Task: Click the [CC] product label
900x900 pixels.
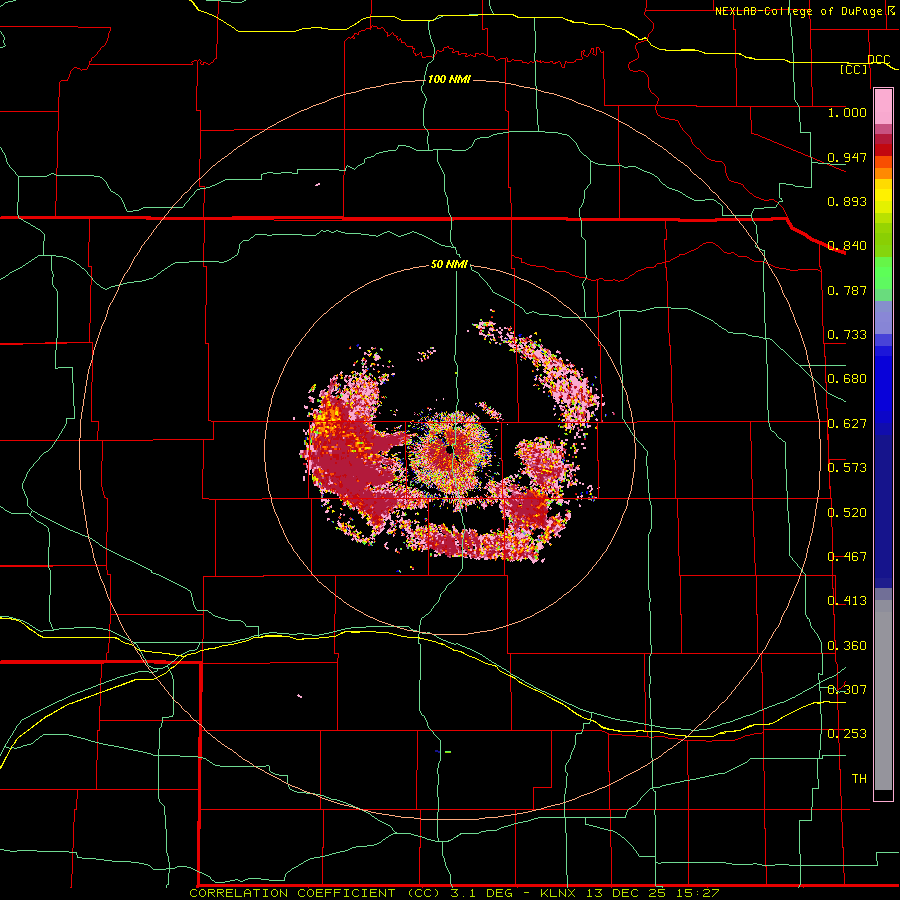Action: coord(854,69)
